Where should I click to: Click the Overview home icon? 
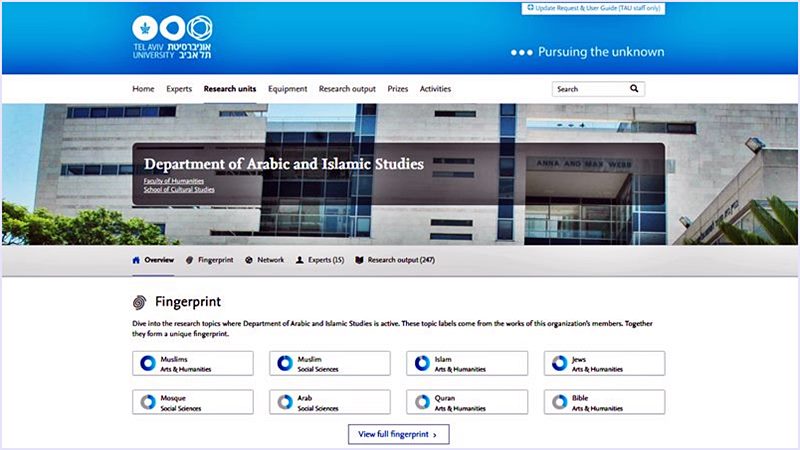pos(136,260)
